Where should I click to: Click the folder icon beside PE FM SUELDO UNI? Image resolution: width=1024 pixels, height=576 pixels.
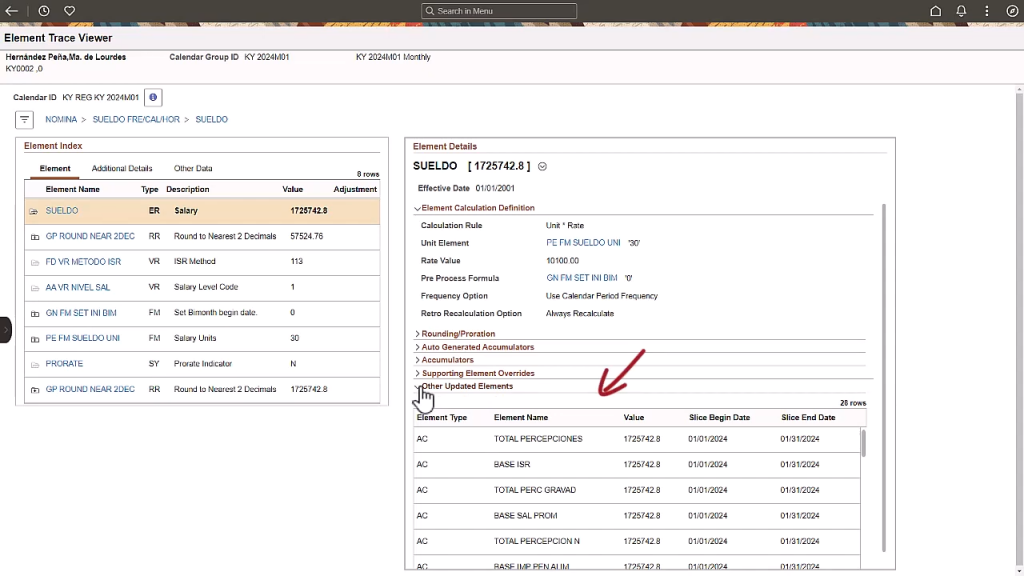point(33,338)
